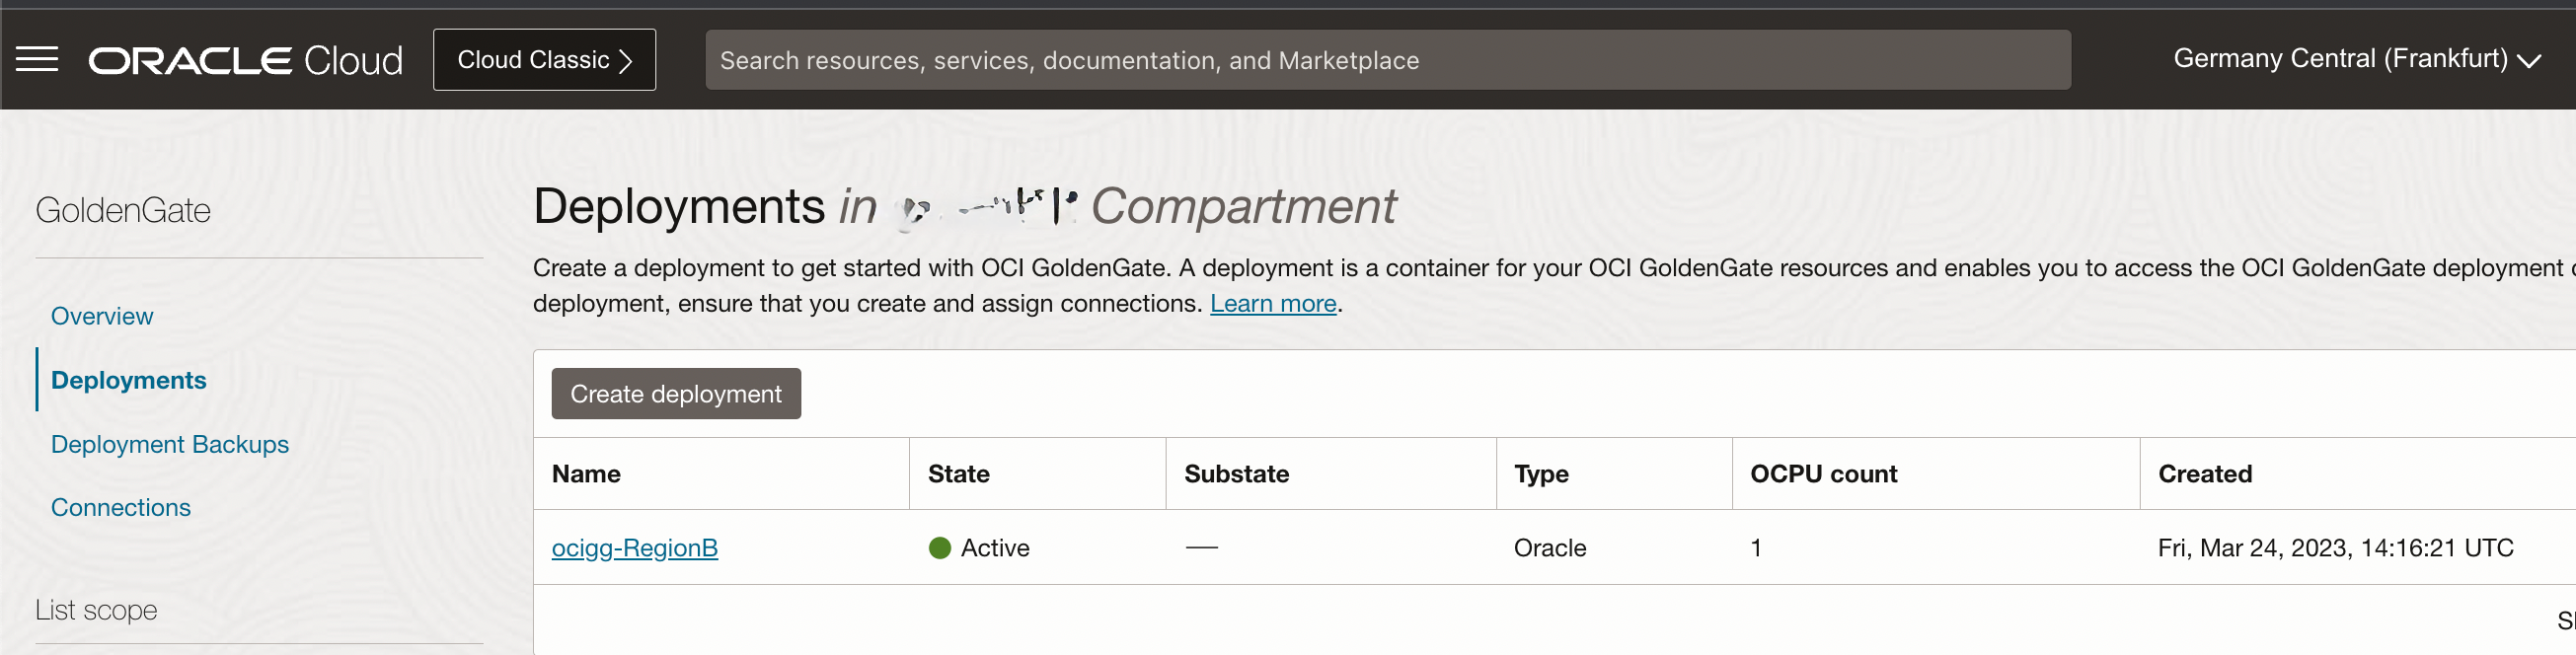2576x655 pixels.
Task: Open the Cloud Classic button
Action: tap(544, 60)
